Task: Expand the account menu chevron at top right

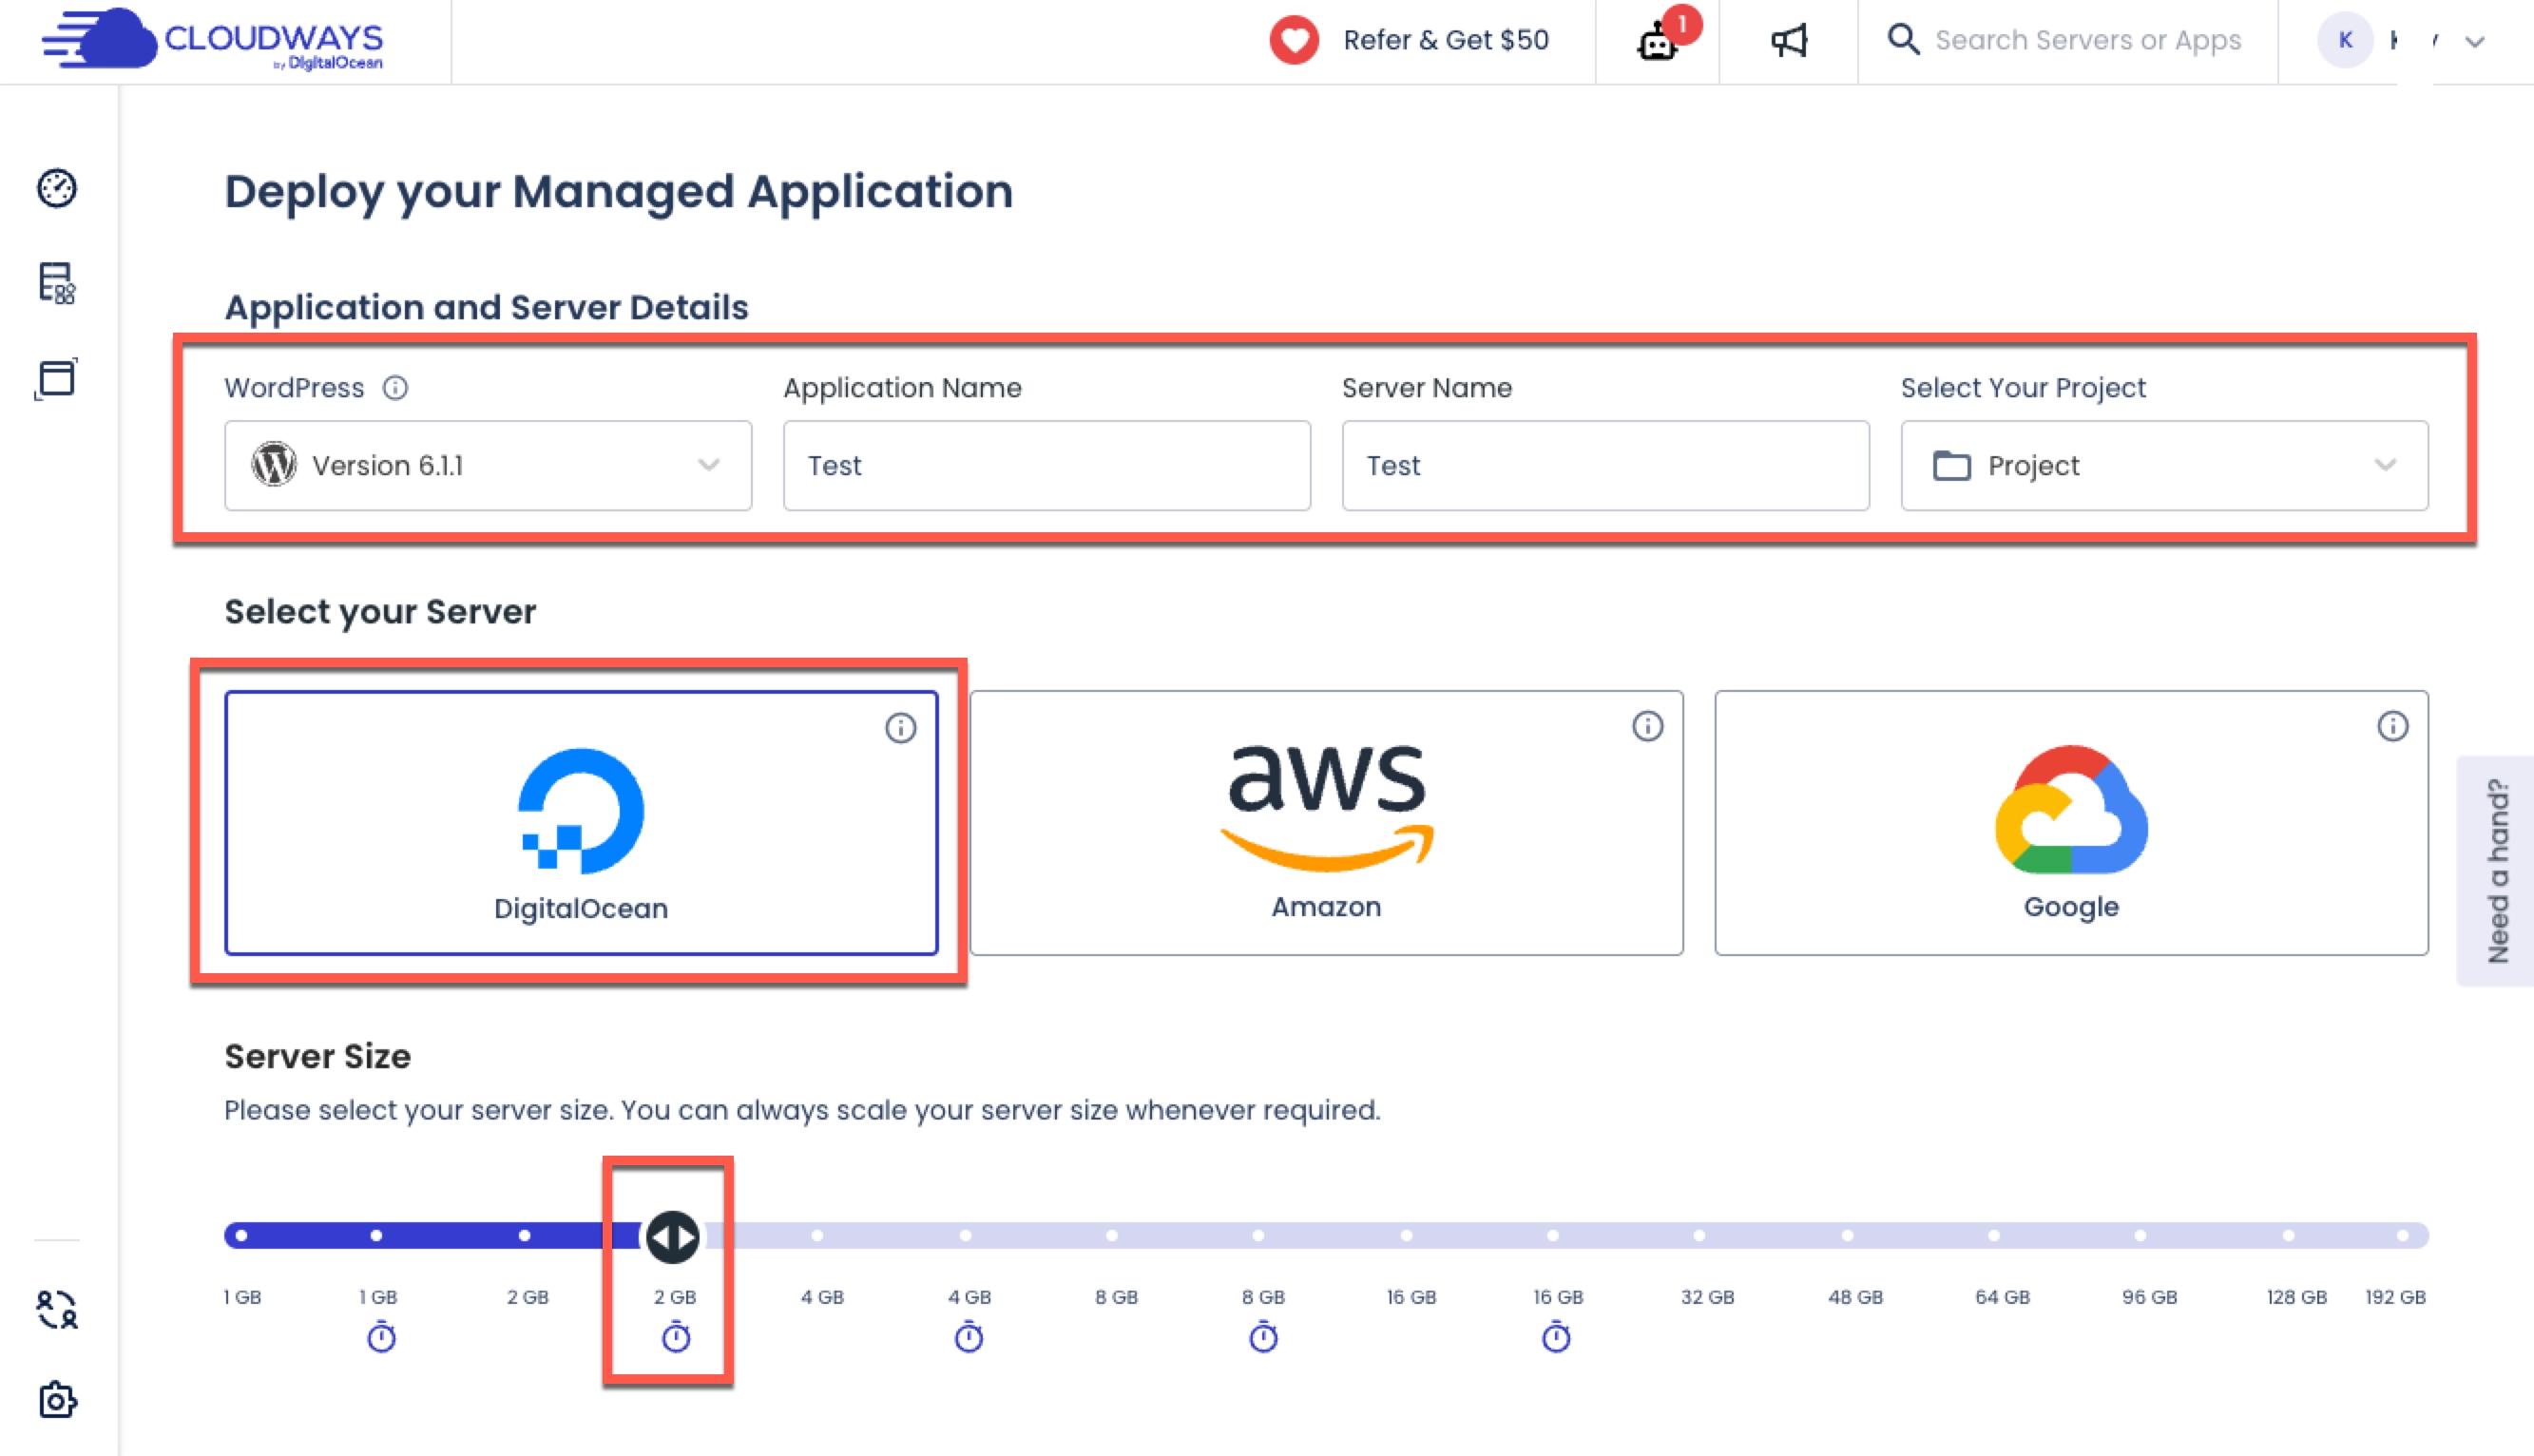Action: [2472, 41]
